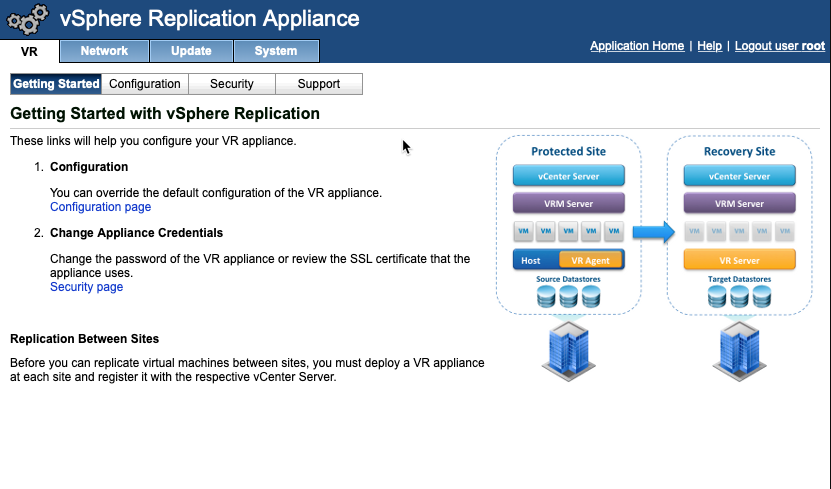Click the Source Datastores label
831x489 pixels.
[x=568, y=279]
